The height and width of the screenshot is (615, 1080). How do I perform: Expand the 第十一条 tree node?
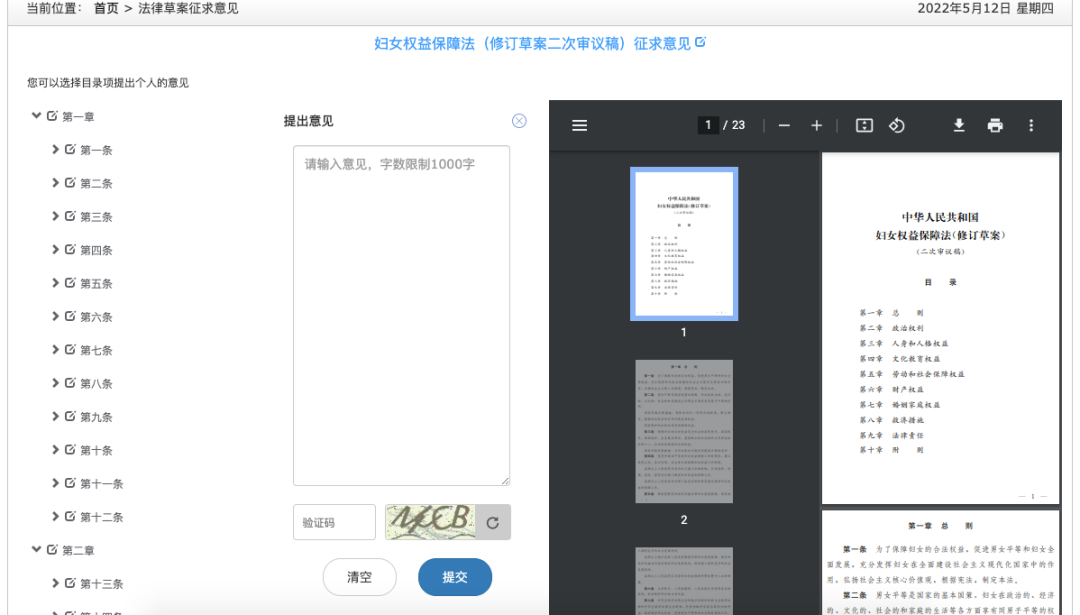tap(55, 483)
